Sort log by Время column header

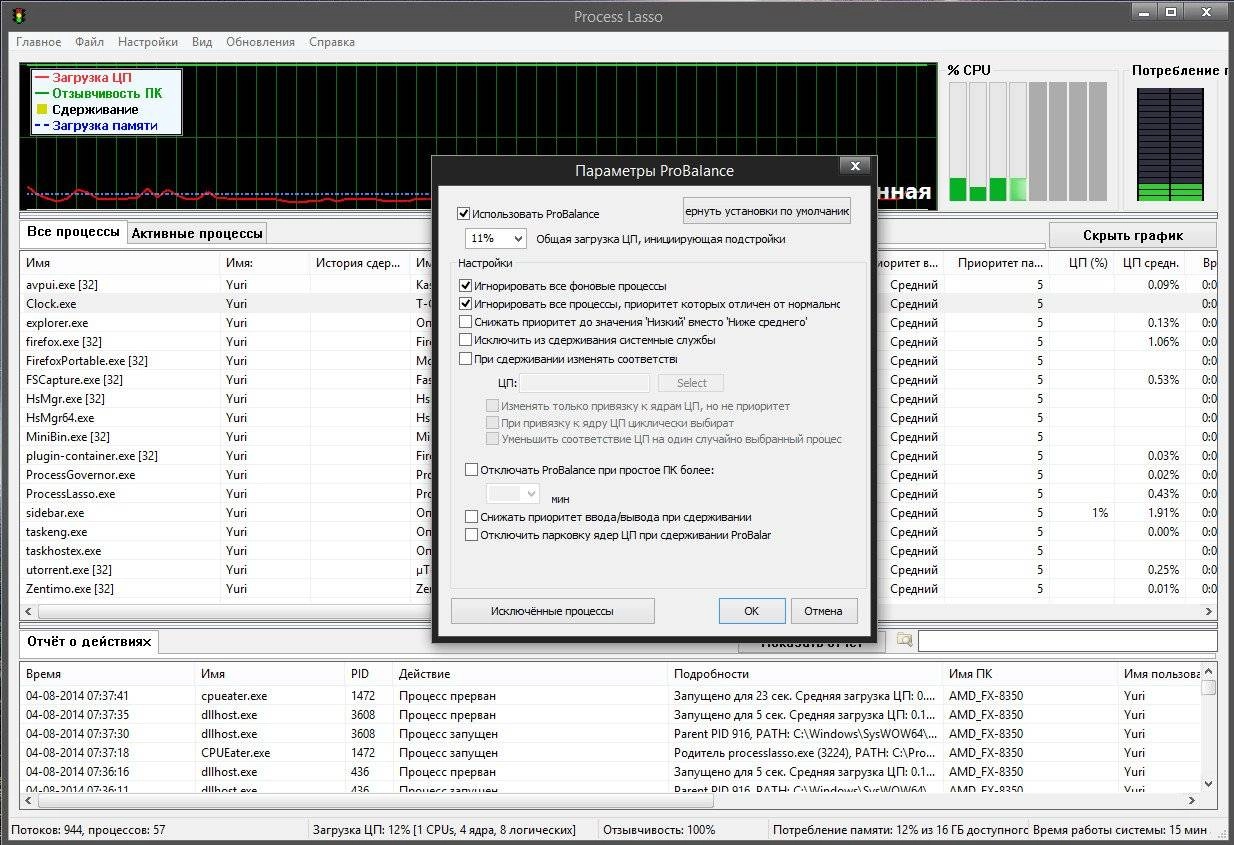coord(107,674)
